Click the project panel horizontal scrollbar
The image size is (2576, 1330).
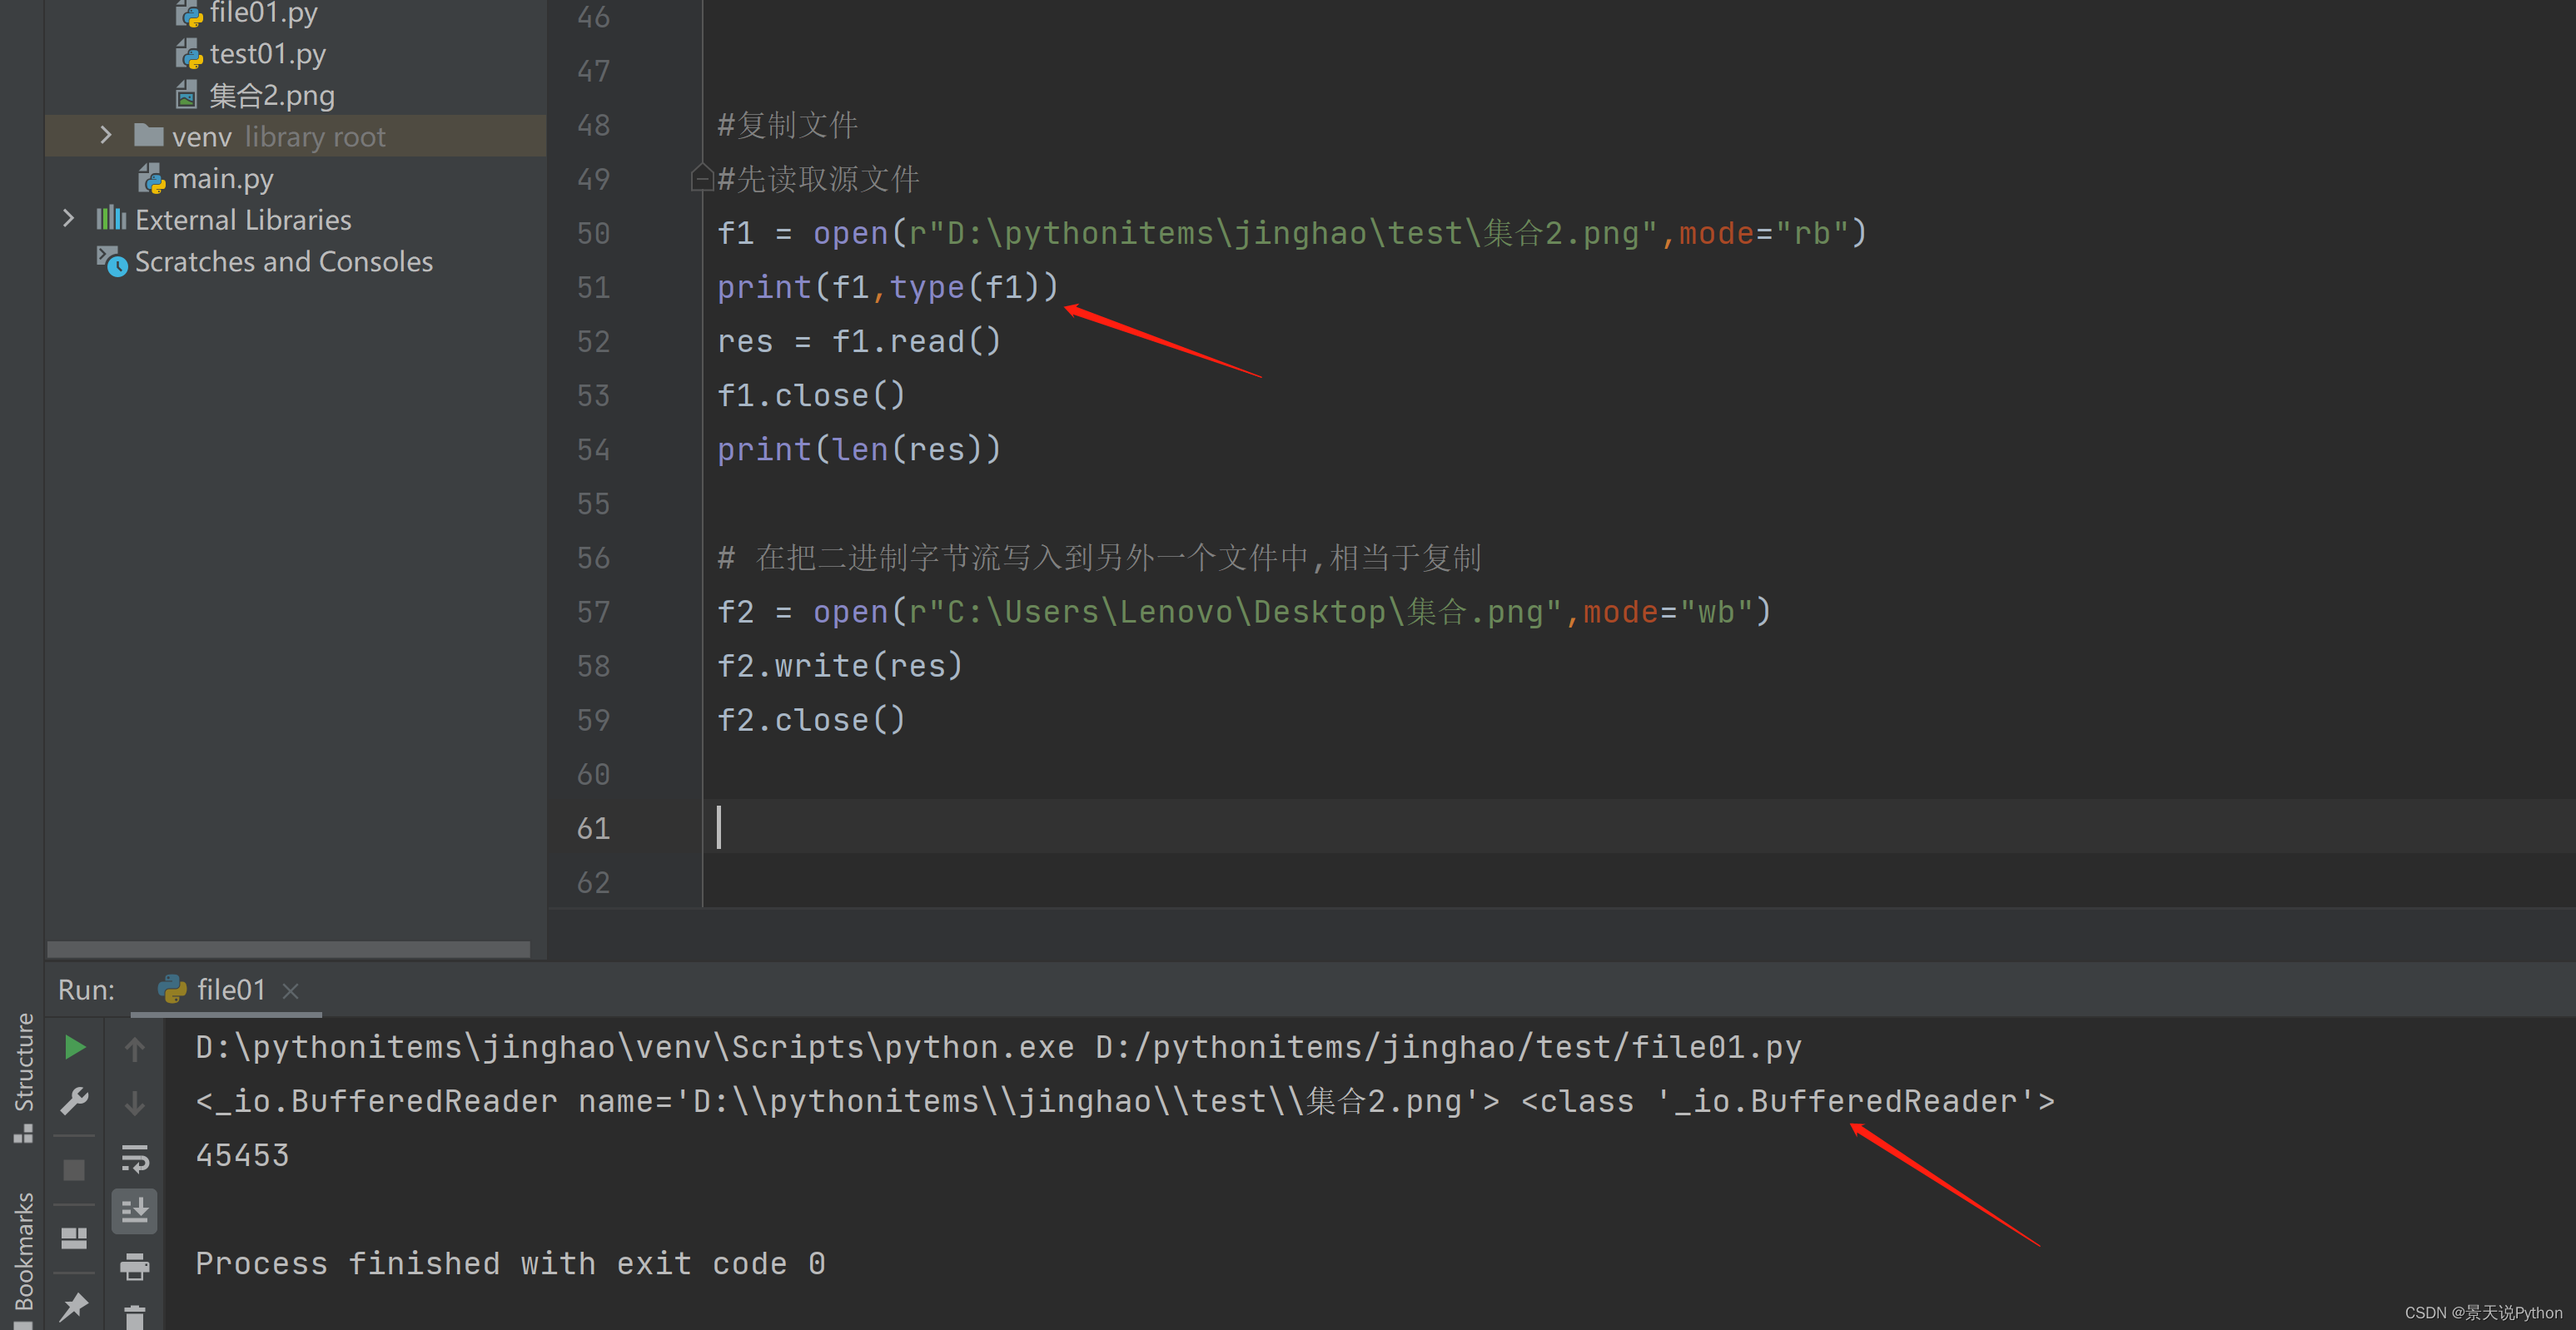(x=288, y=948)
